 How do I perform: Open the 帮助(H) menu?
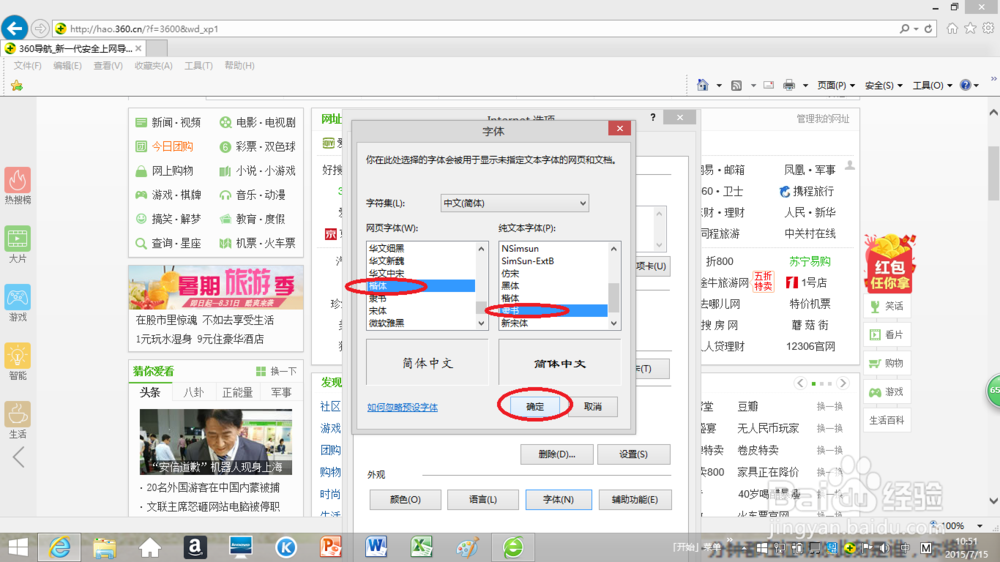(x=239, y=66)
